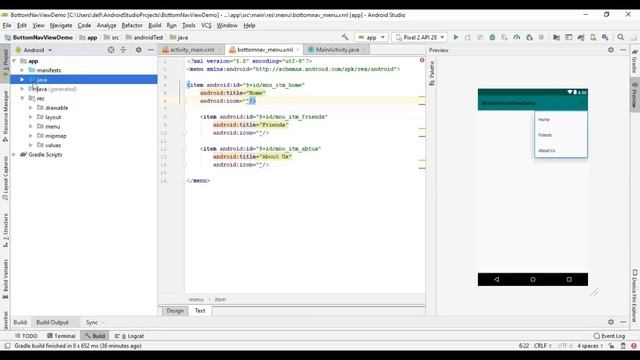Select the Text editor tab
Viewport: 640px width, 360px height.
click(x=200, y=311)
